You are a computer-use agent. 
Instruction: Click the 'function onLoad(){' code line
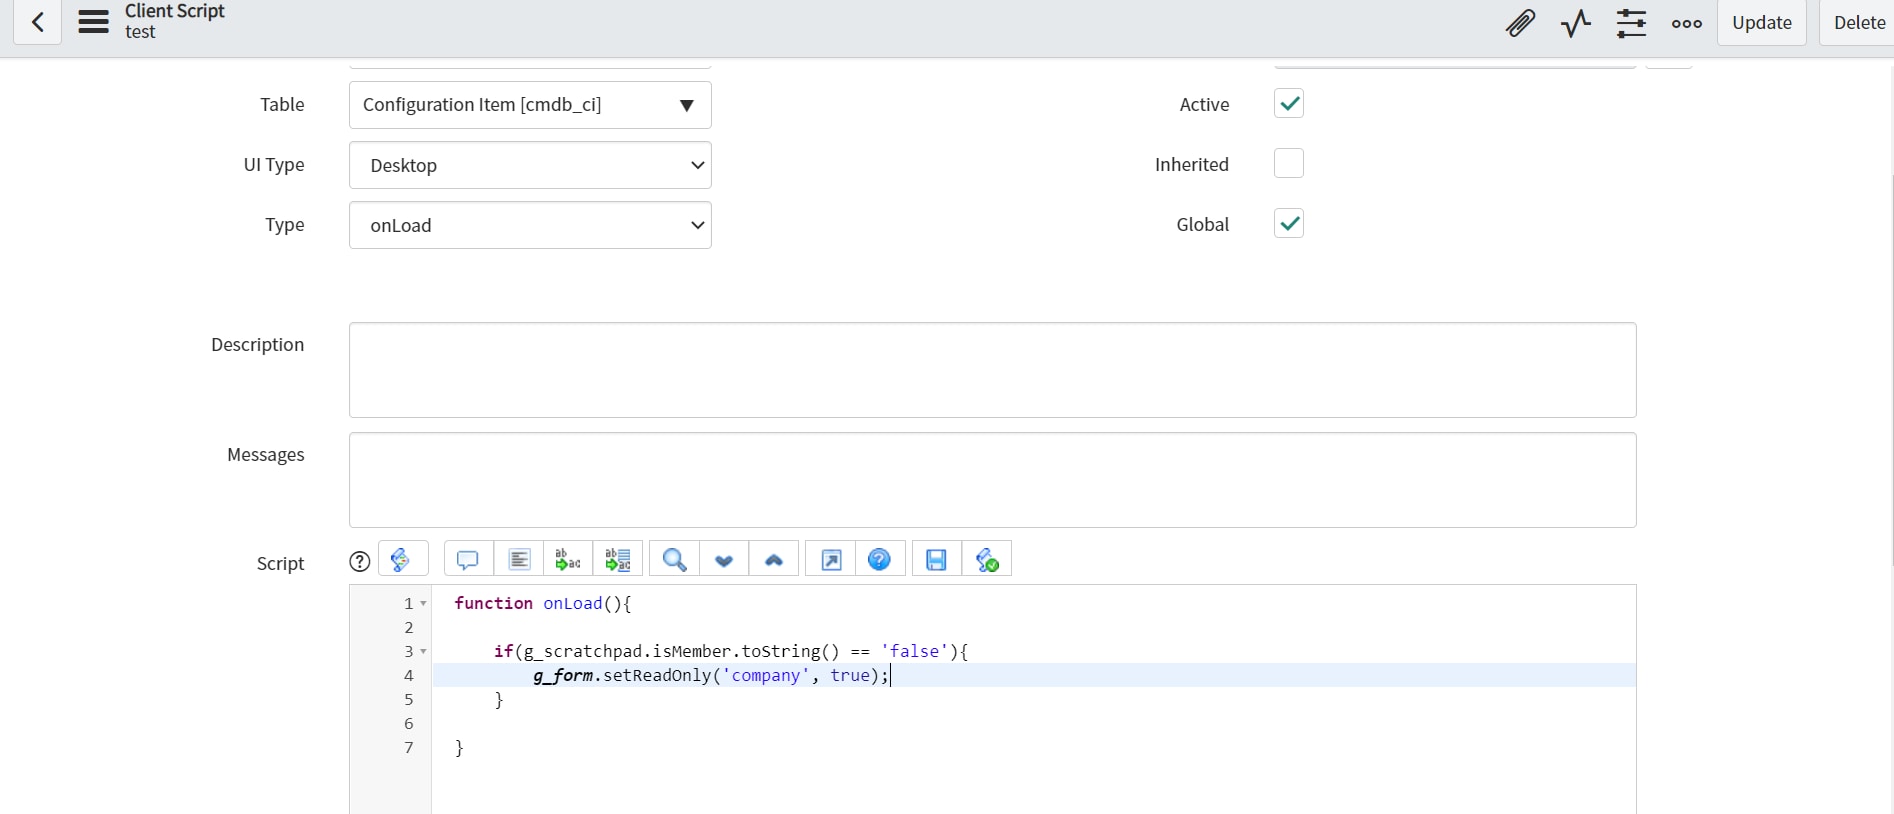[543, 603]
